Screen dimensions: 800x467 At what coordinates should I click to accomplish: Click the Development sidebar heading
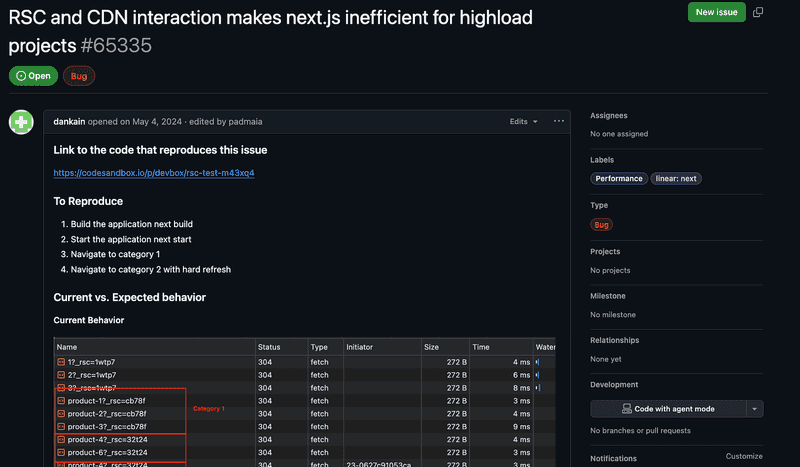(614, 385)
